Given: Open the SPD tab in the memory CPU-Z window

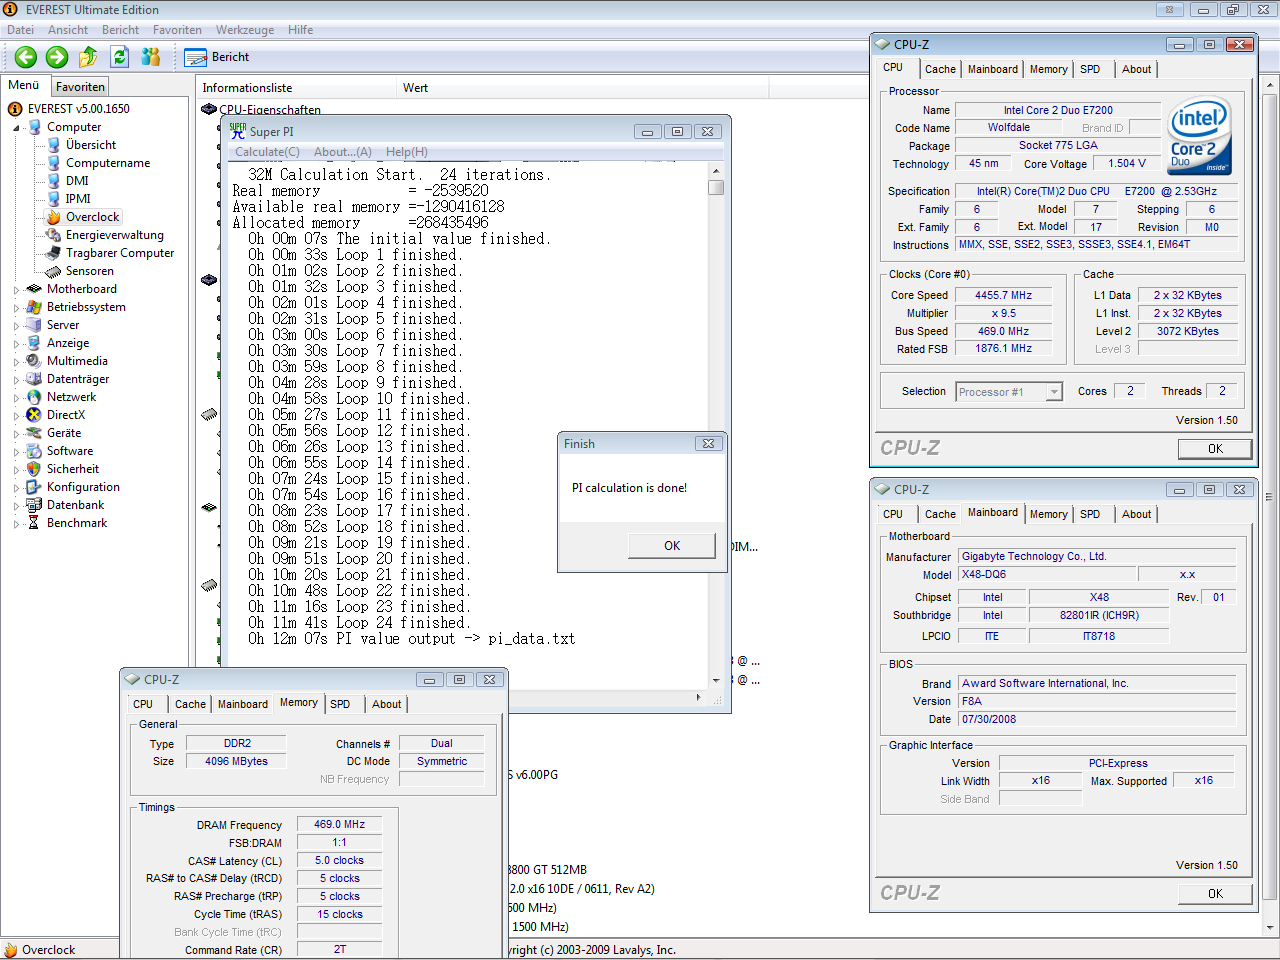Looking at the screenshot, I should pyautogui.click(x=340, y=704).
